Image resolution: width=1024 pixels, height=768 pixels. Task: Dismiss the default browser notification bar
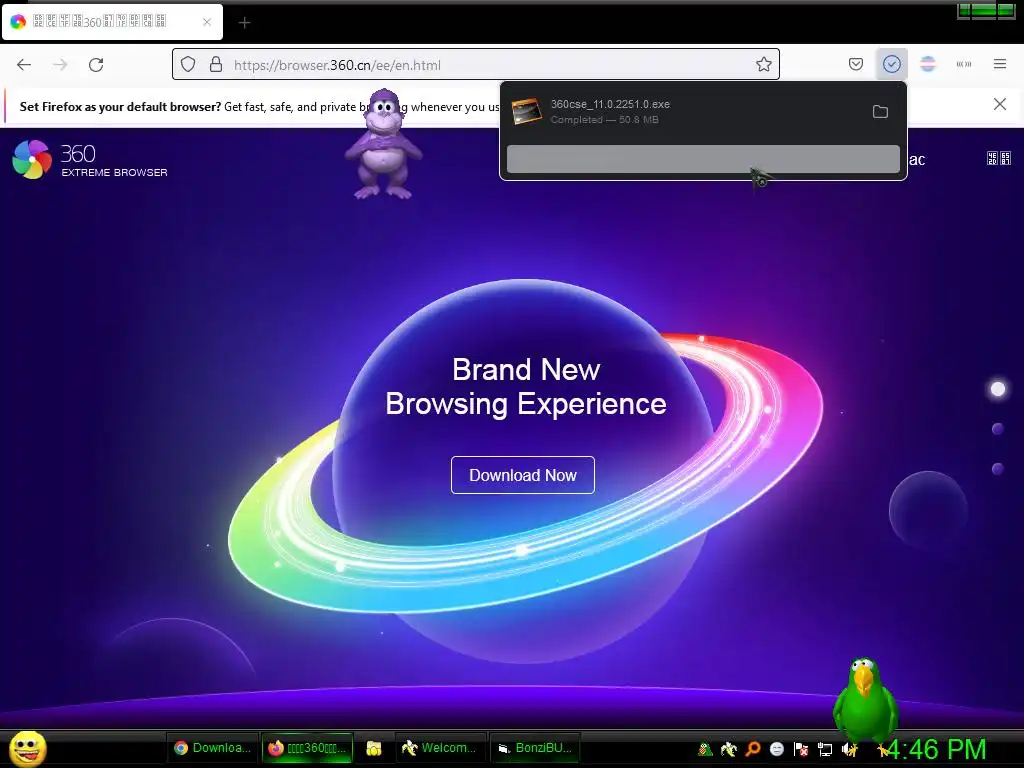[999, 104]
